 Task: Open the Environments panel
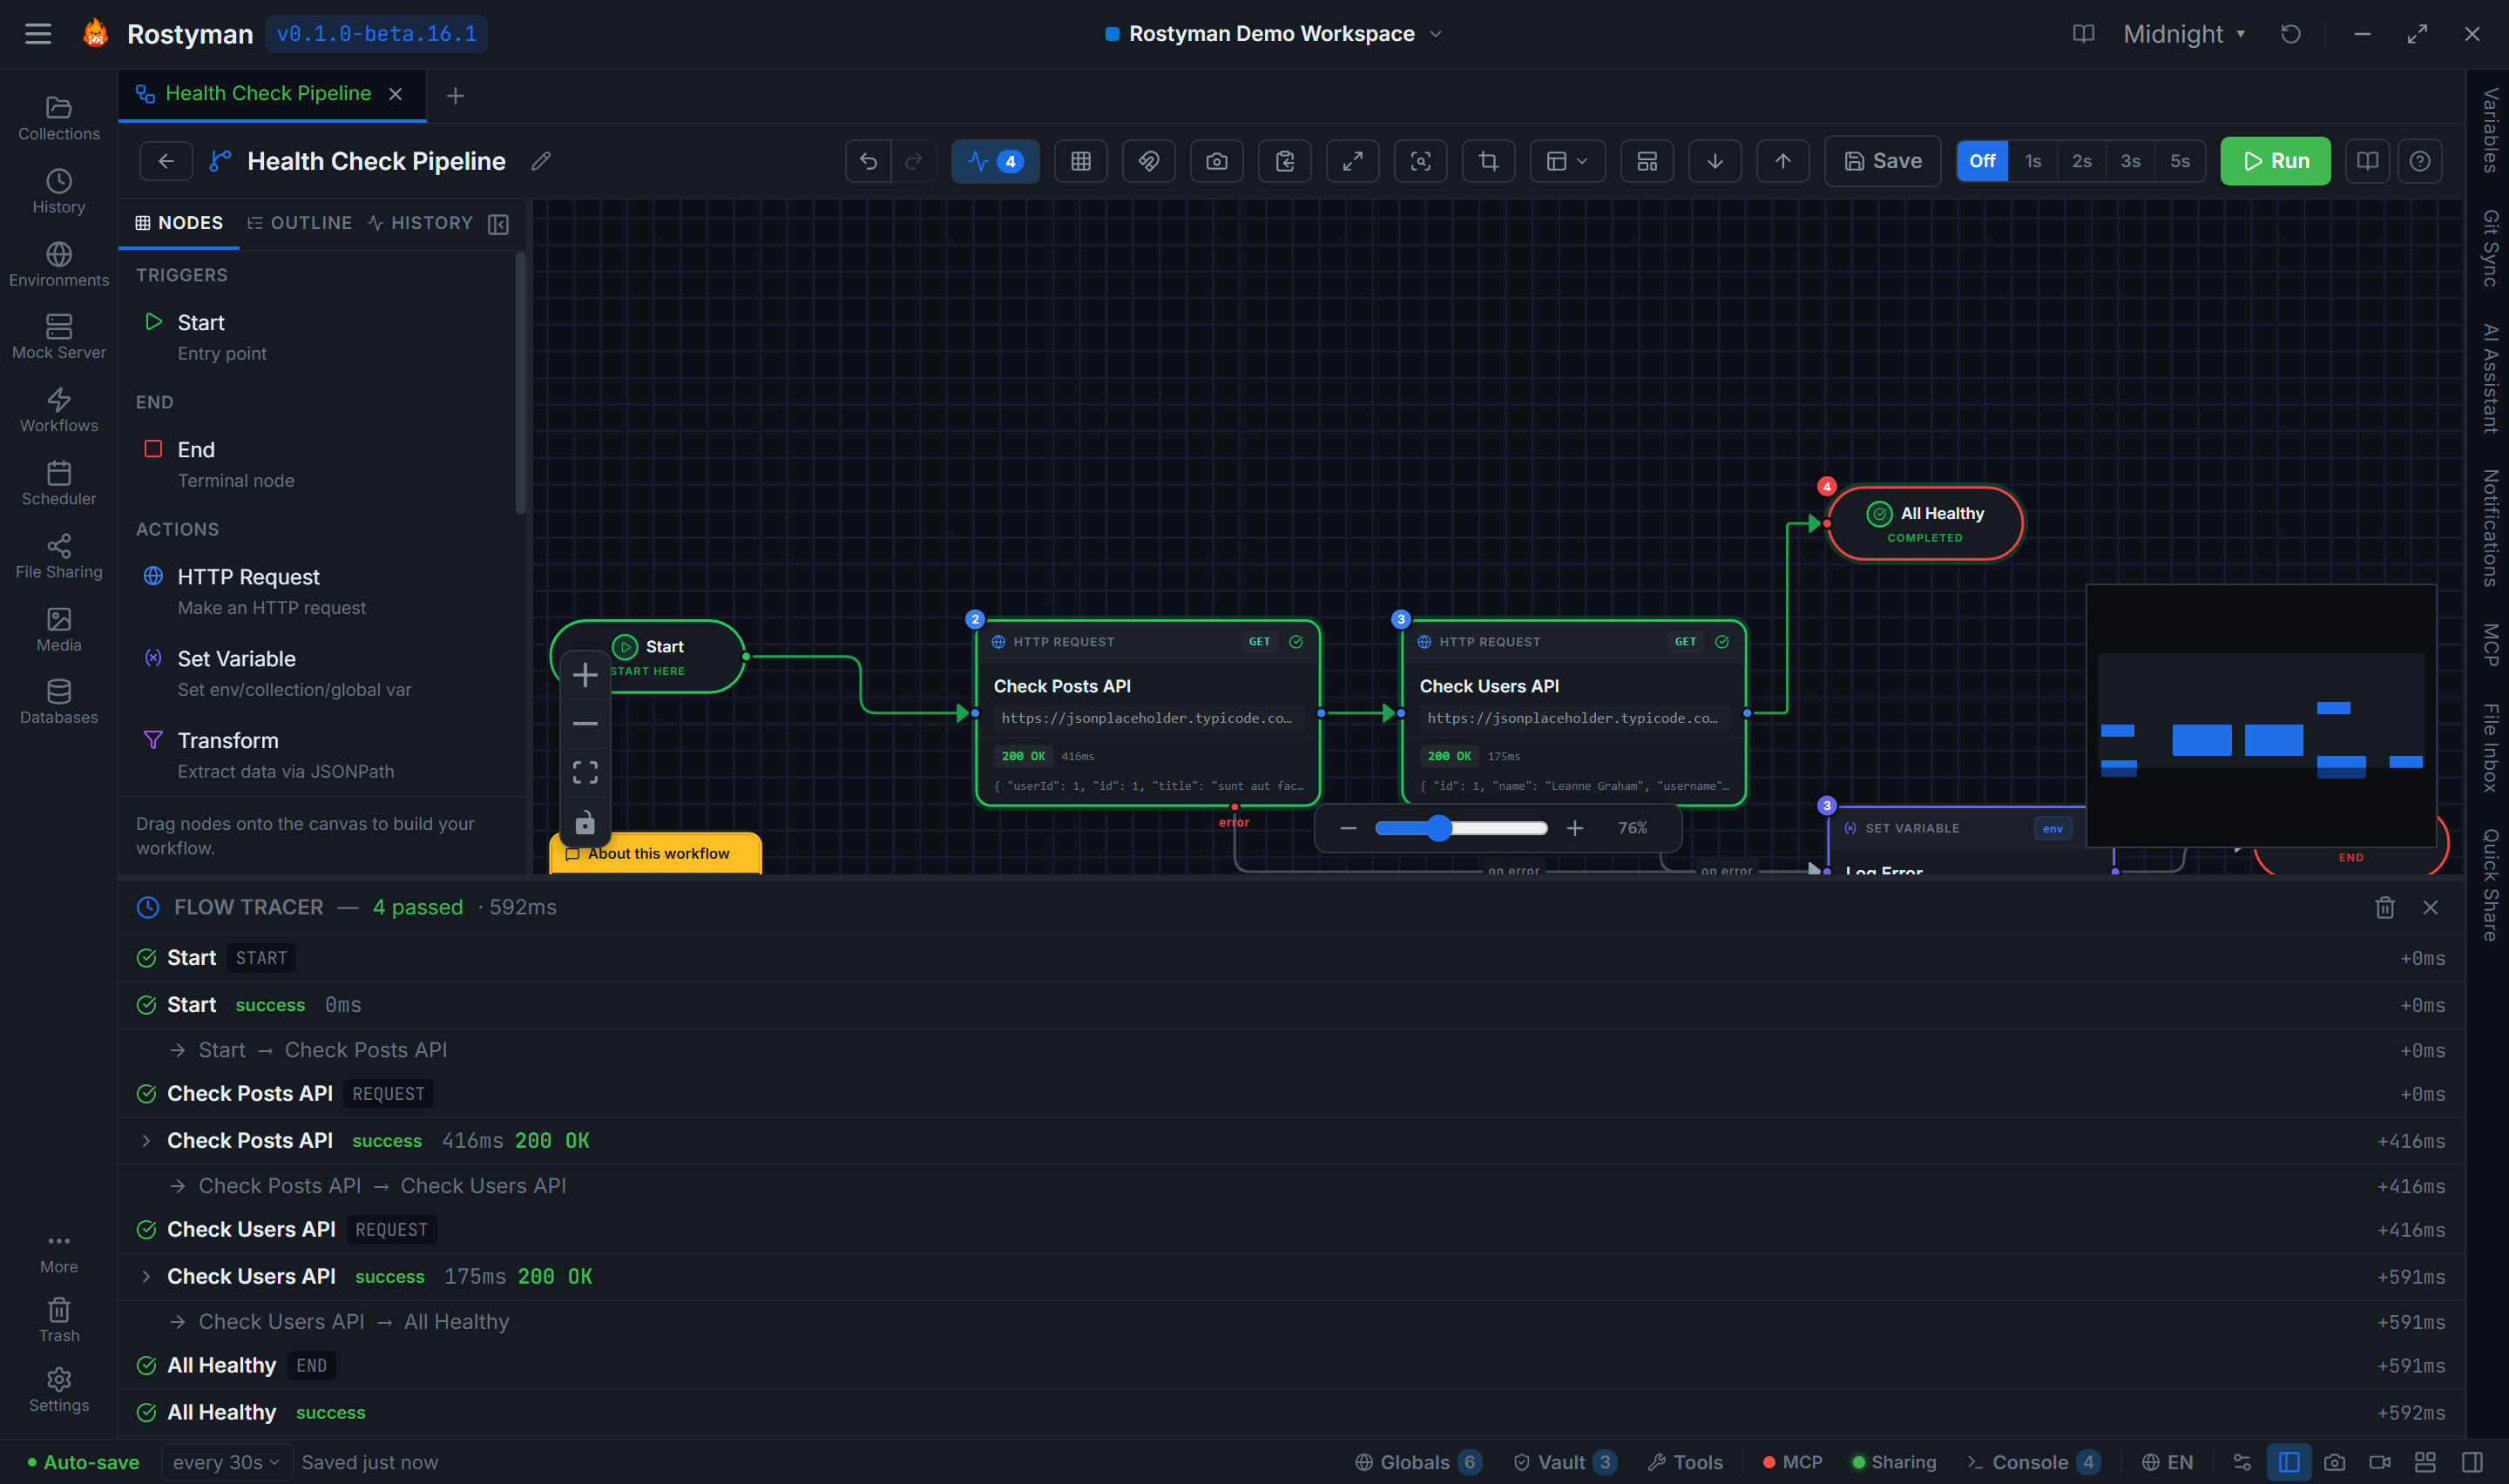pyautogui.click(x=59, y=264)
